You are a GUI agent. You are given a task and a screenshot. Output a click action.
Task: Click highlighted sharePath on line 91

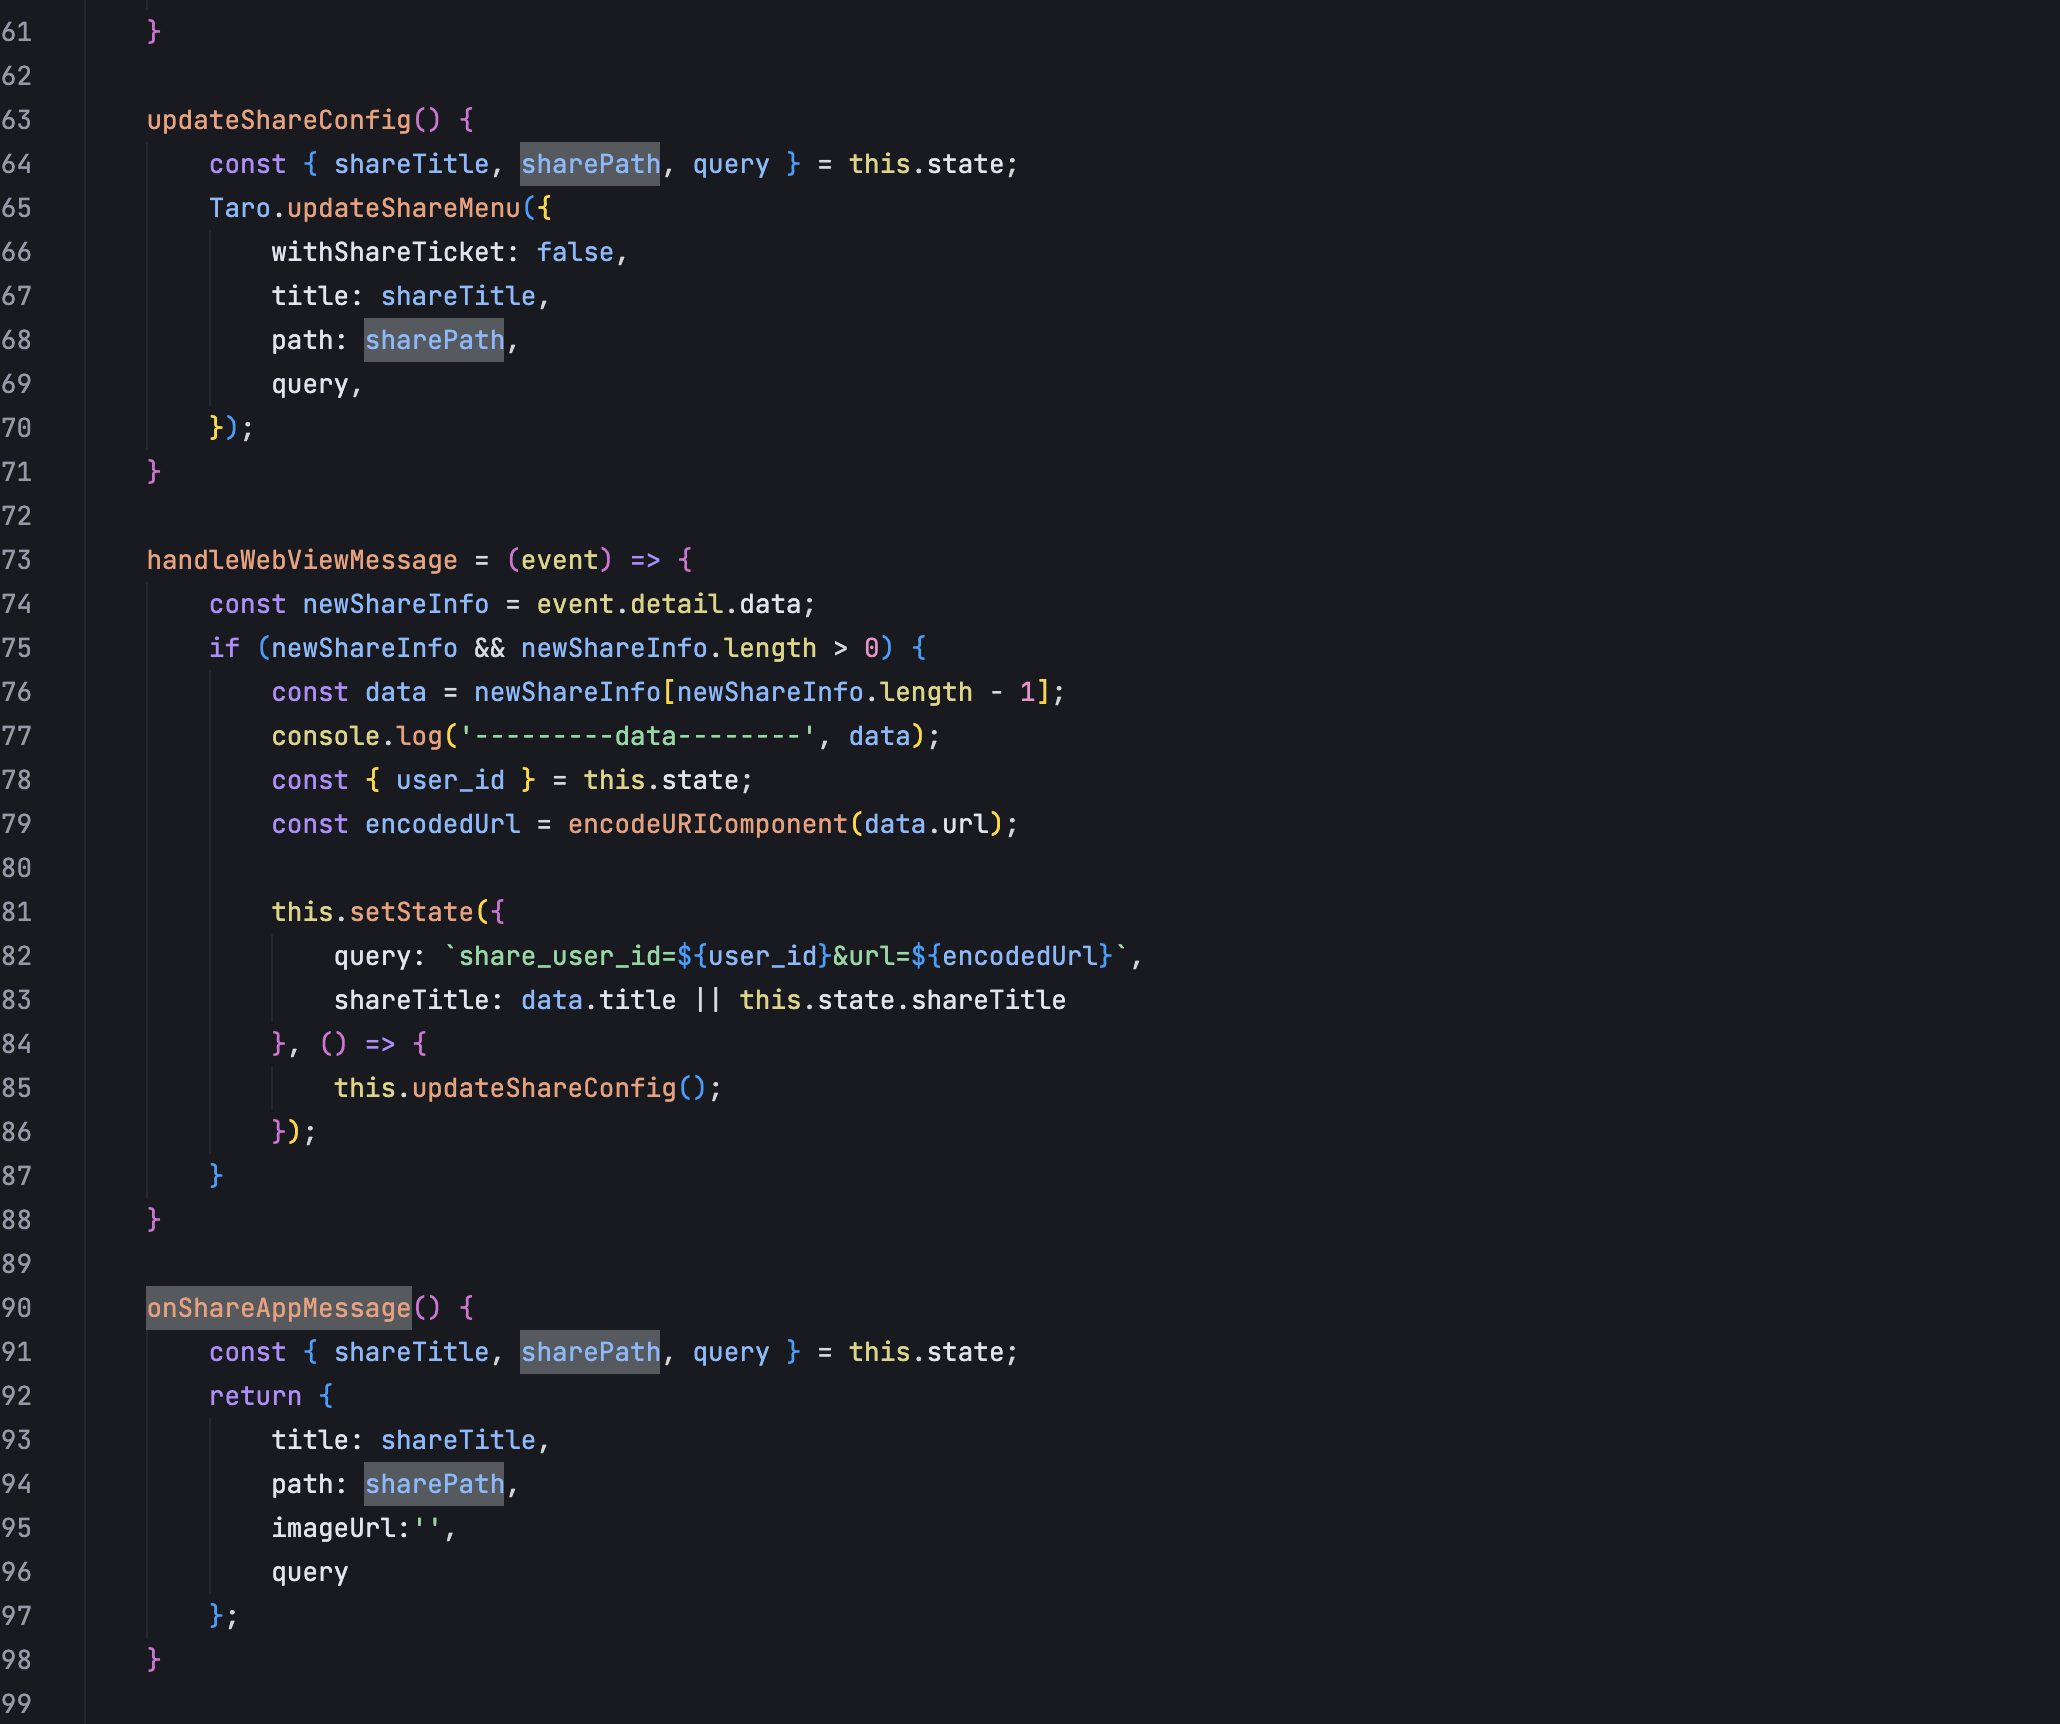pyautogui.click(x=590, y=1352)
